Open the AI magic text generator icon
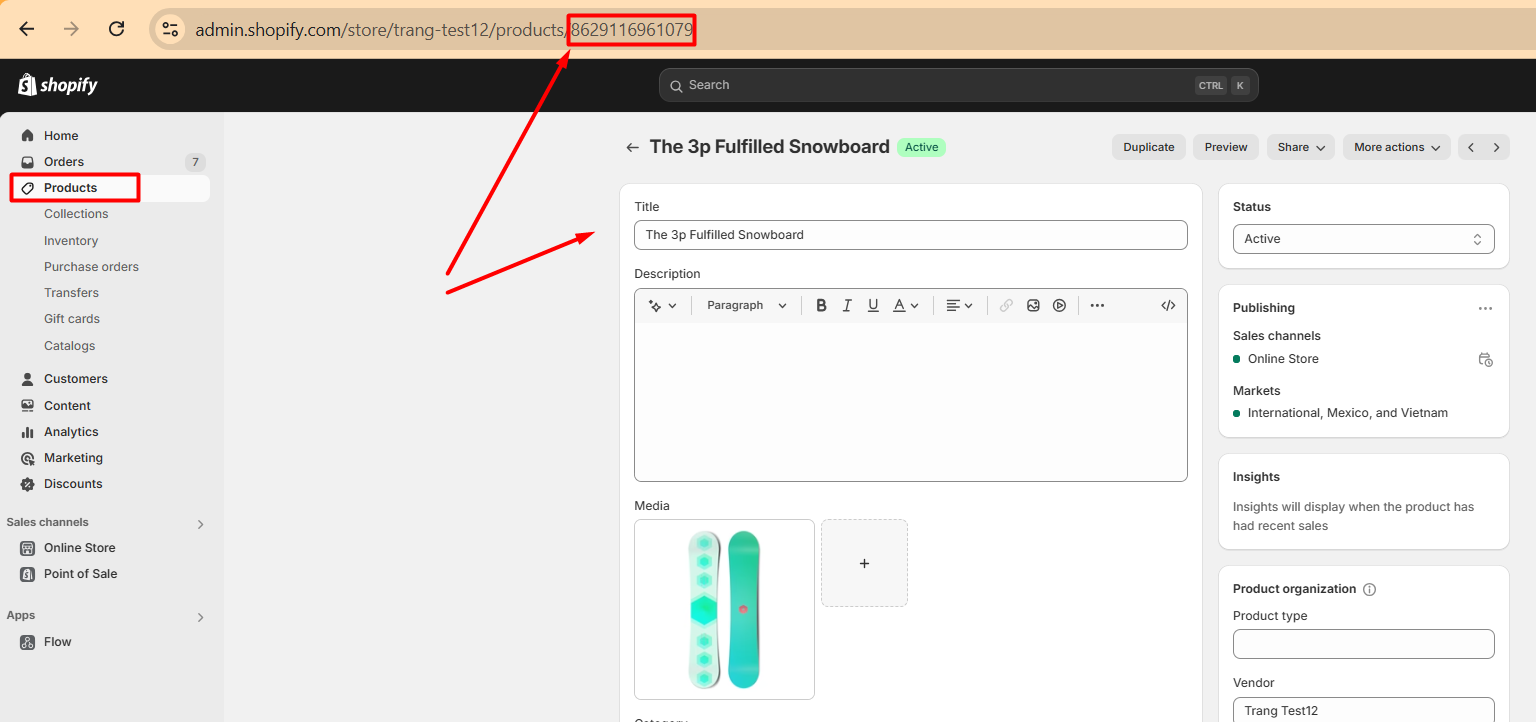Viewport: 1536px width, 722px height. 662,306
